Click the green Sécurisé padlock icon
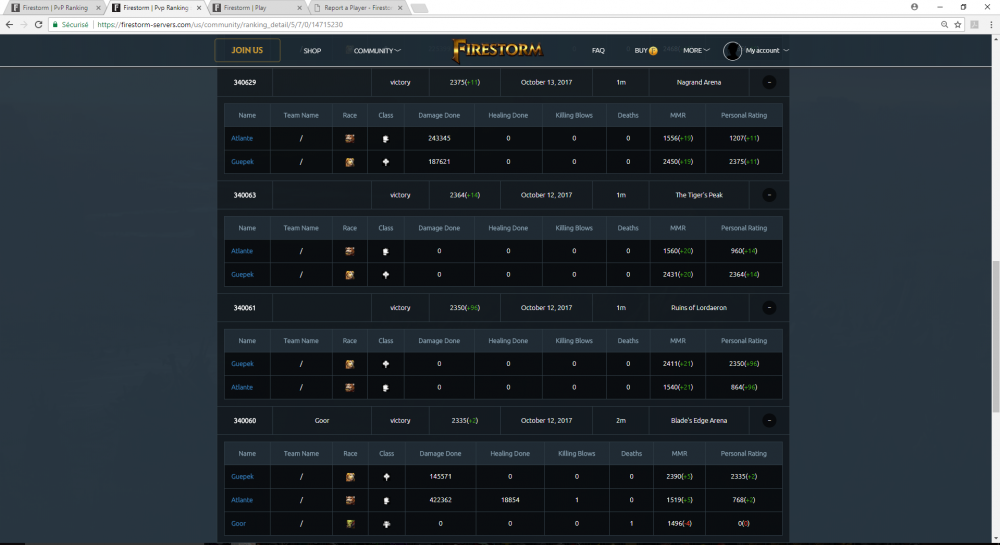This screenshot has height=545, width=1000. [55, 24]
